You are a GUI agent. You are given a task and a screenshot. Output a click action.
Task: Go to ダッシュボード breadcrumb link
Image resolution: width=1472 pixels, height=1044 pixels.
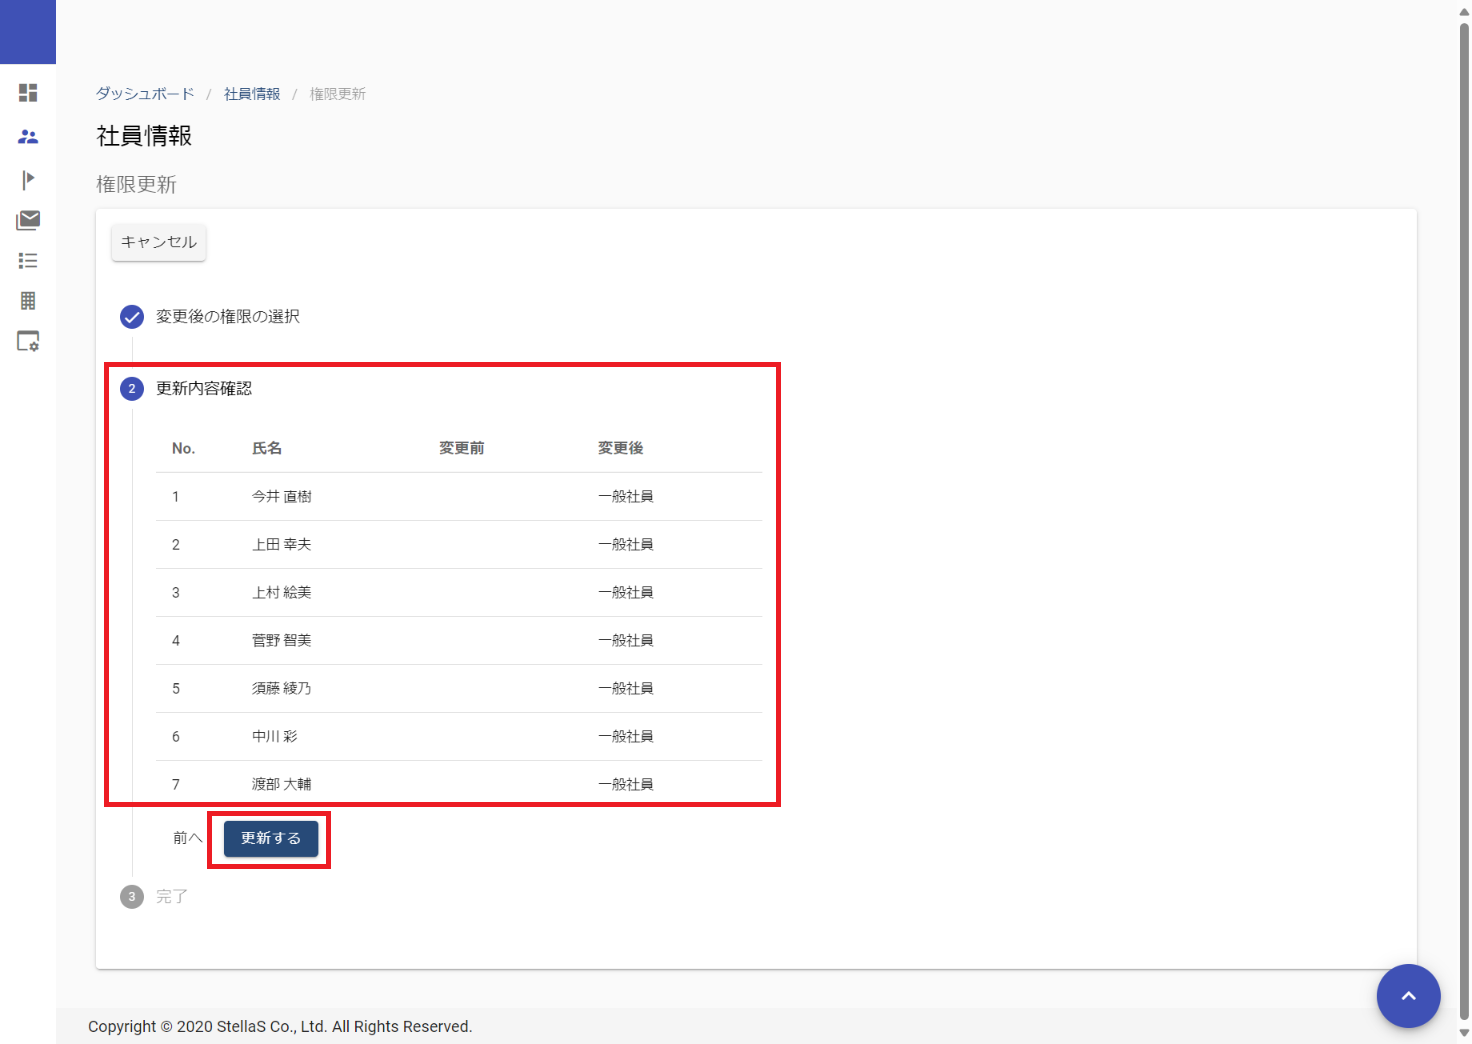(145, 94)
